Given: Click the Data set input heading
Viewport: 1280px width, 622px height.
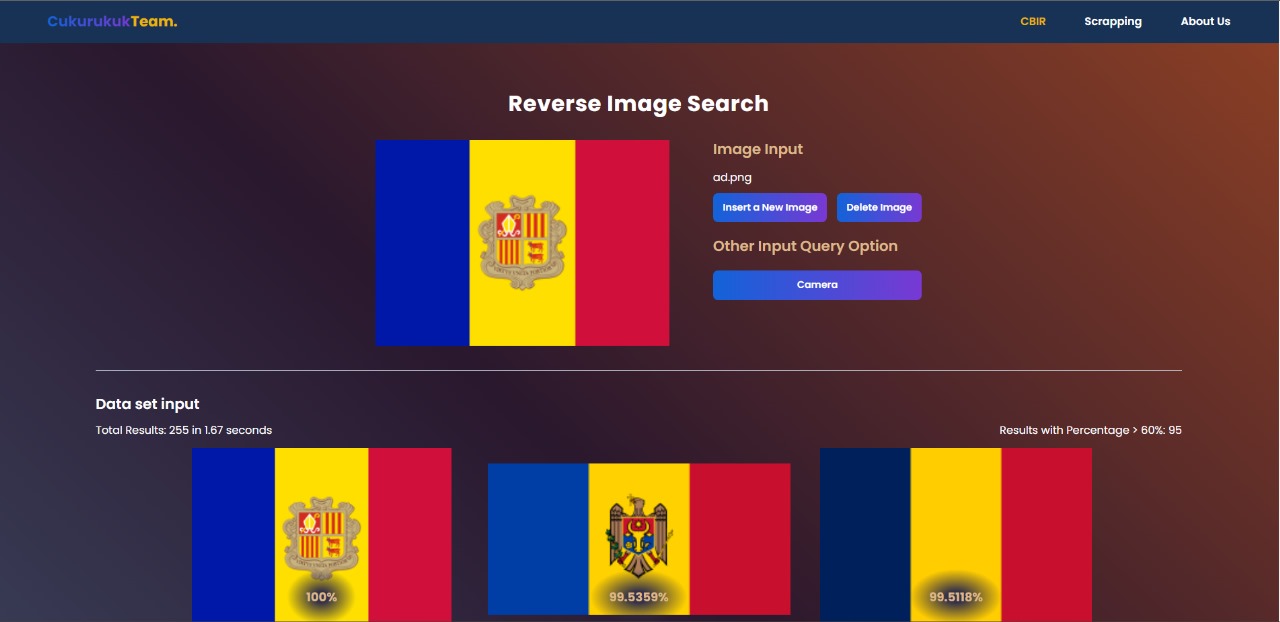Looking at the screenshot, I should (x=148, y=404).
